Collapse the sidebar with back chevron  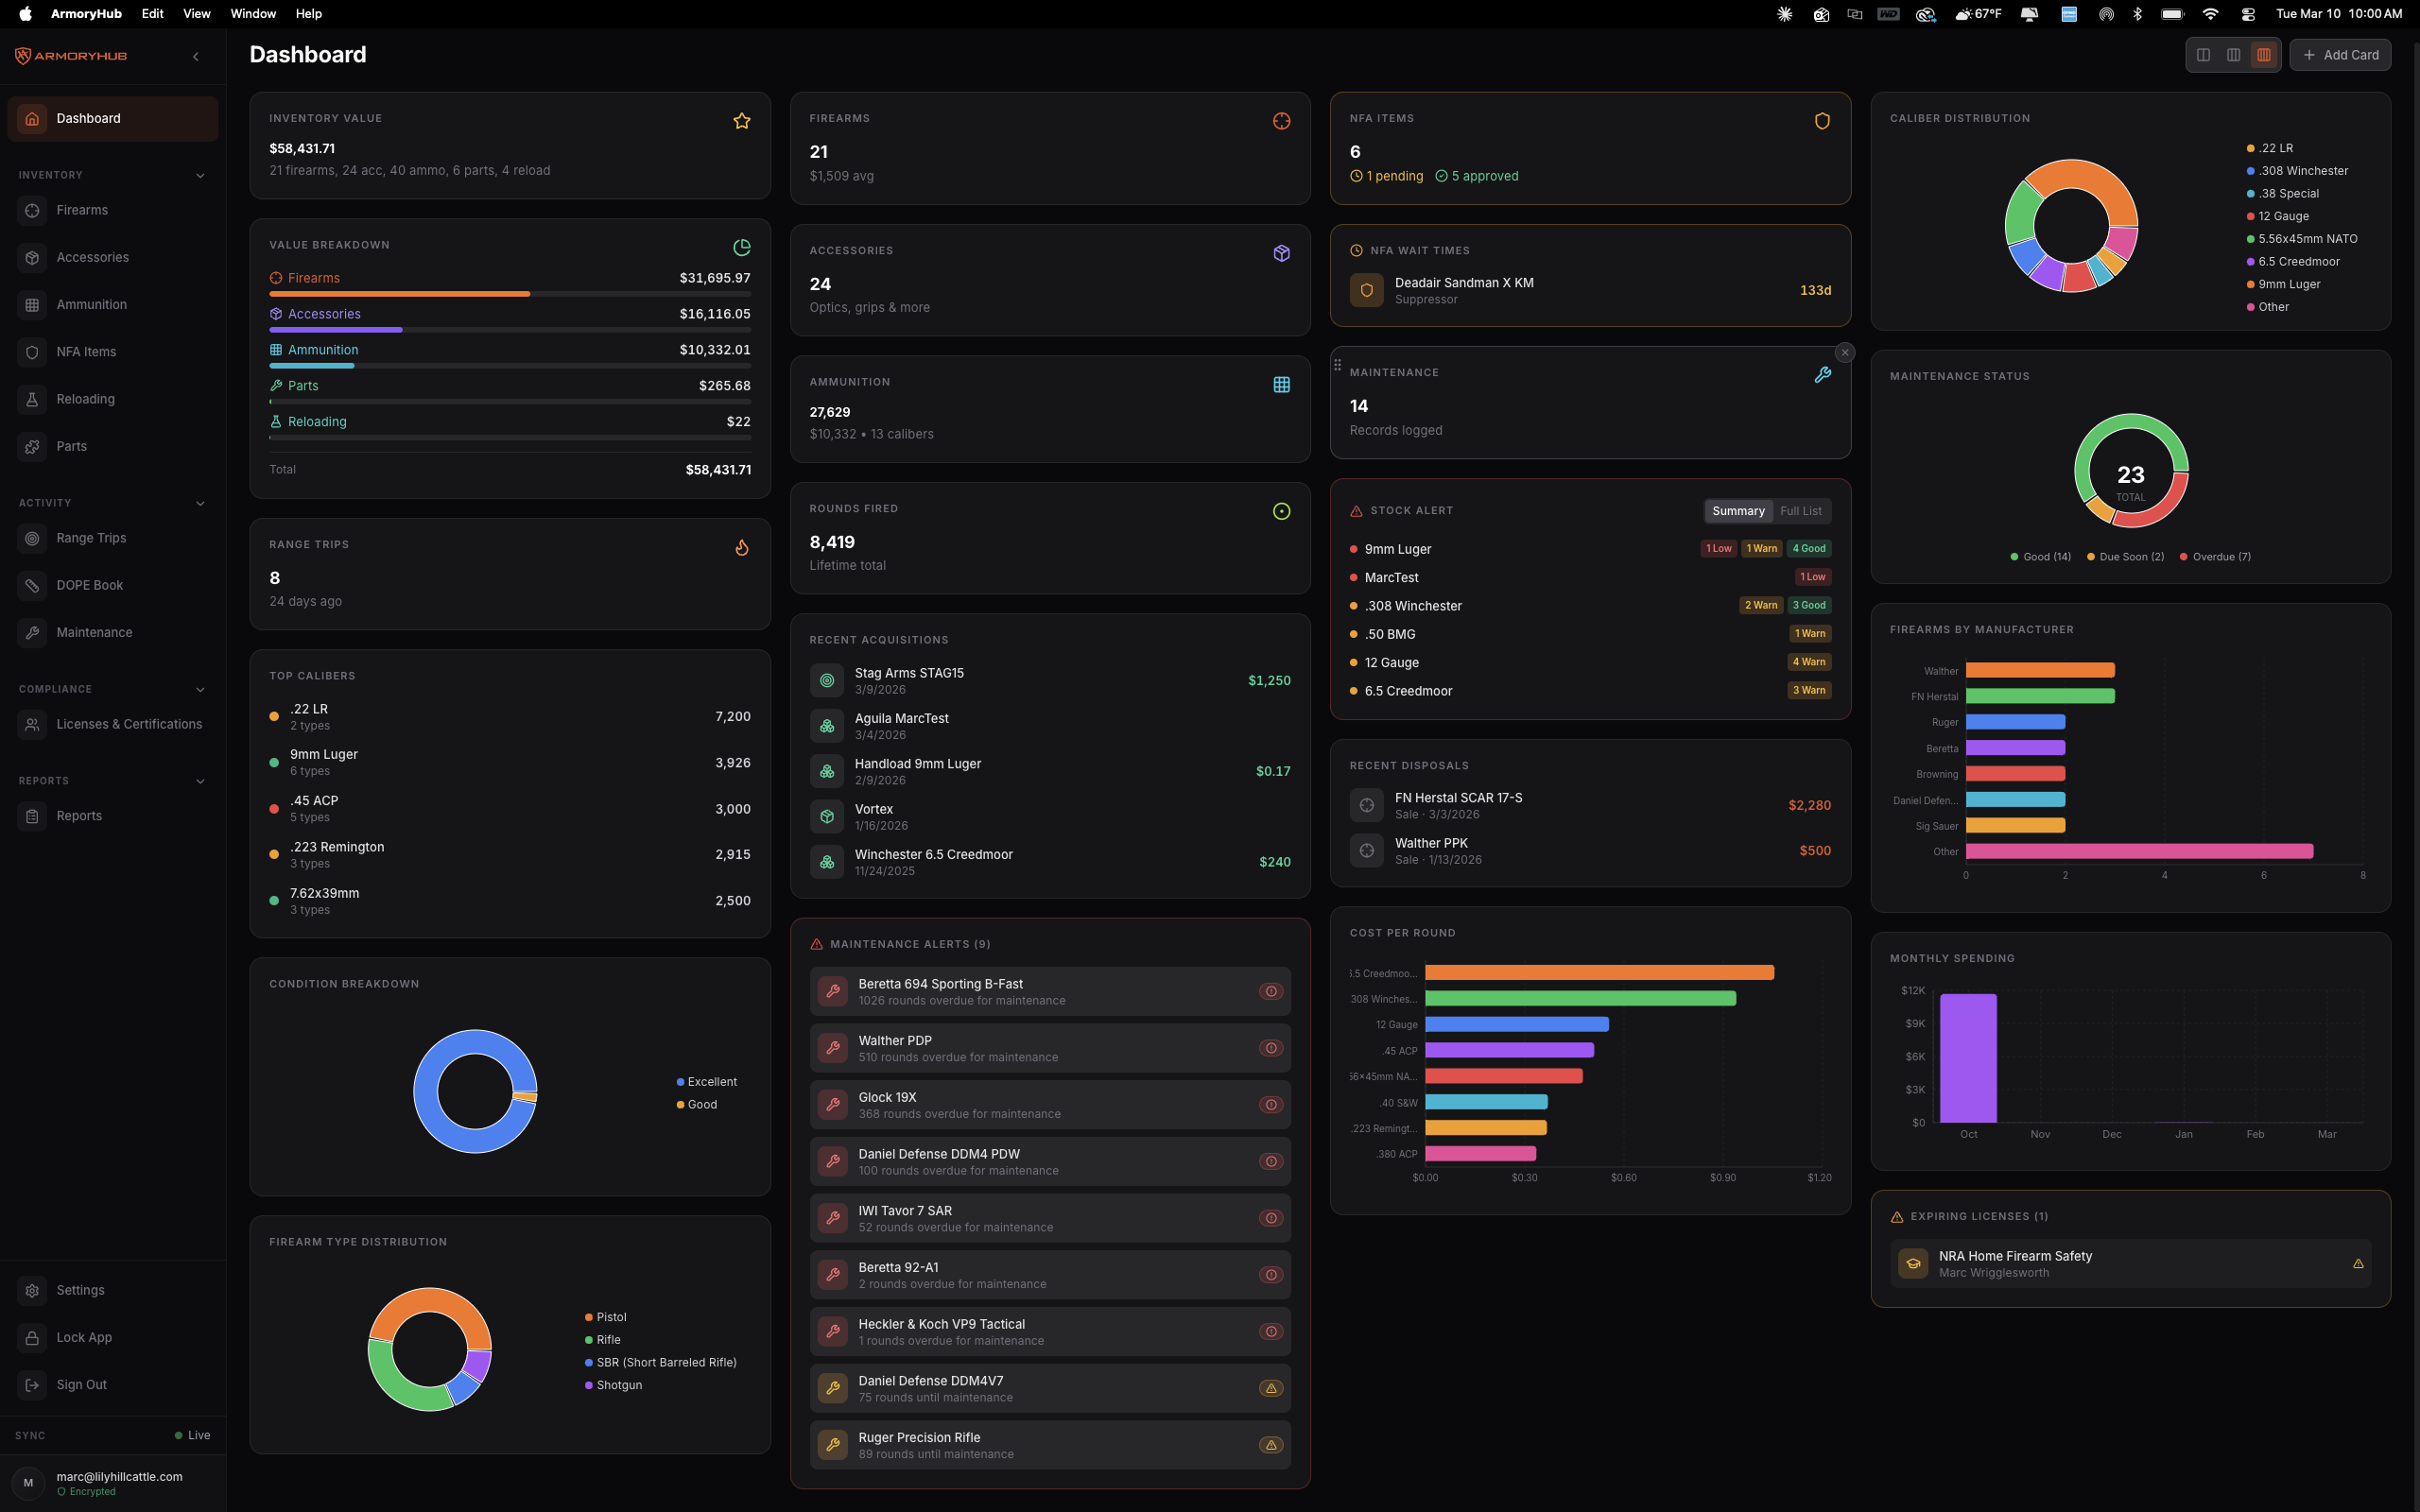click(196, 56)
